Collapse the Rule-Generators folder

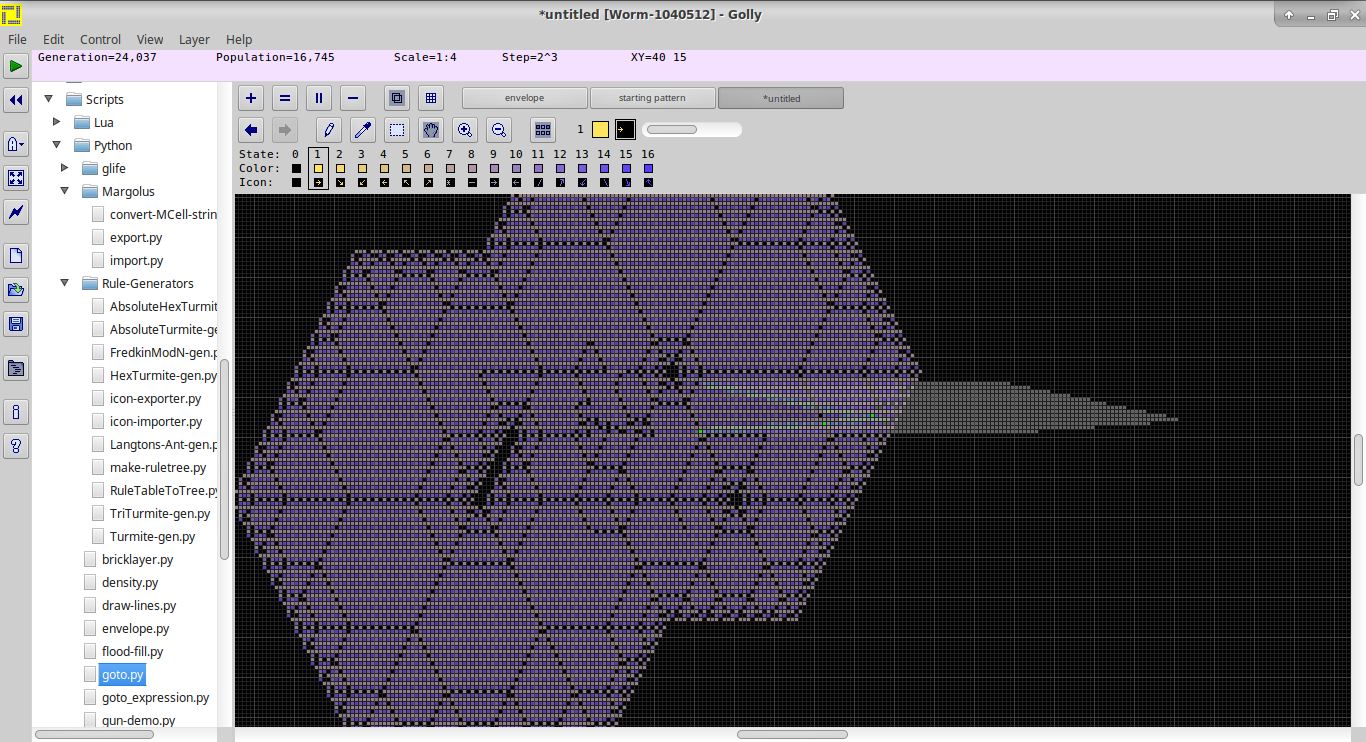[x=65, y=283]
